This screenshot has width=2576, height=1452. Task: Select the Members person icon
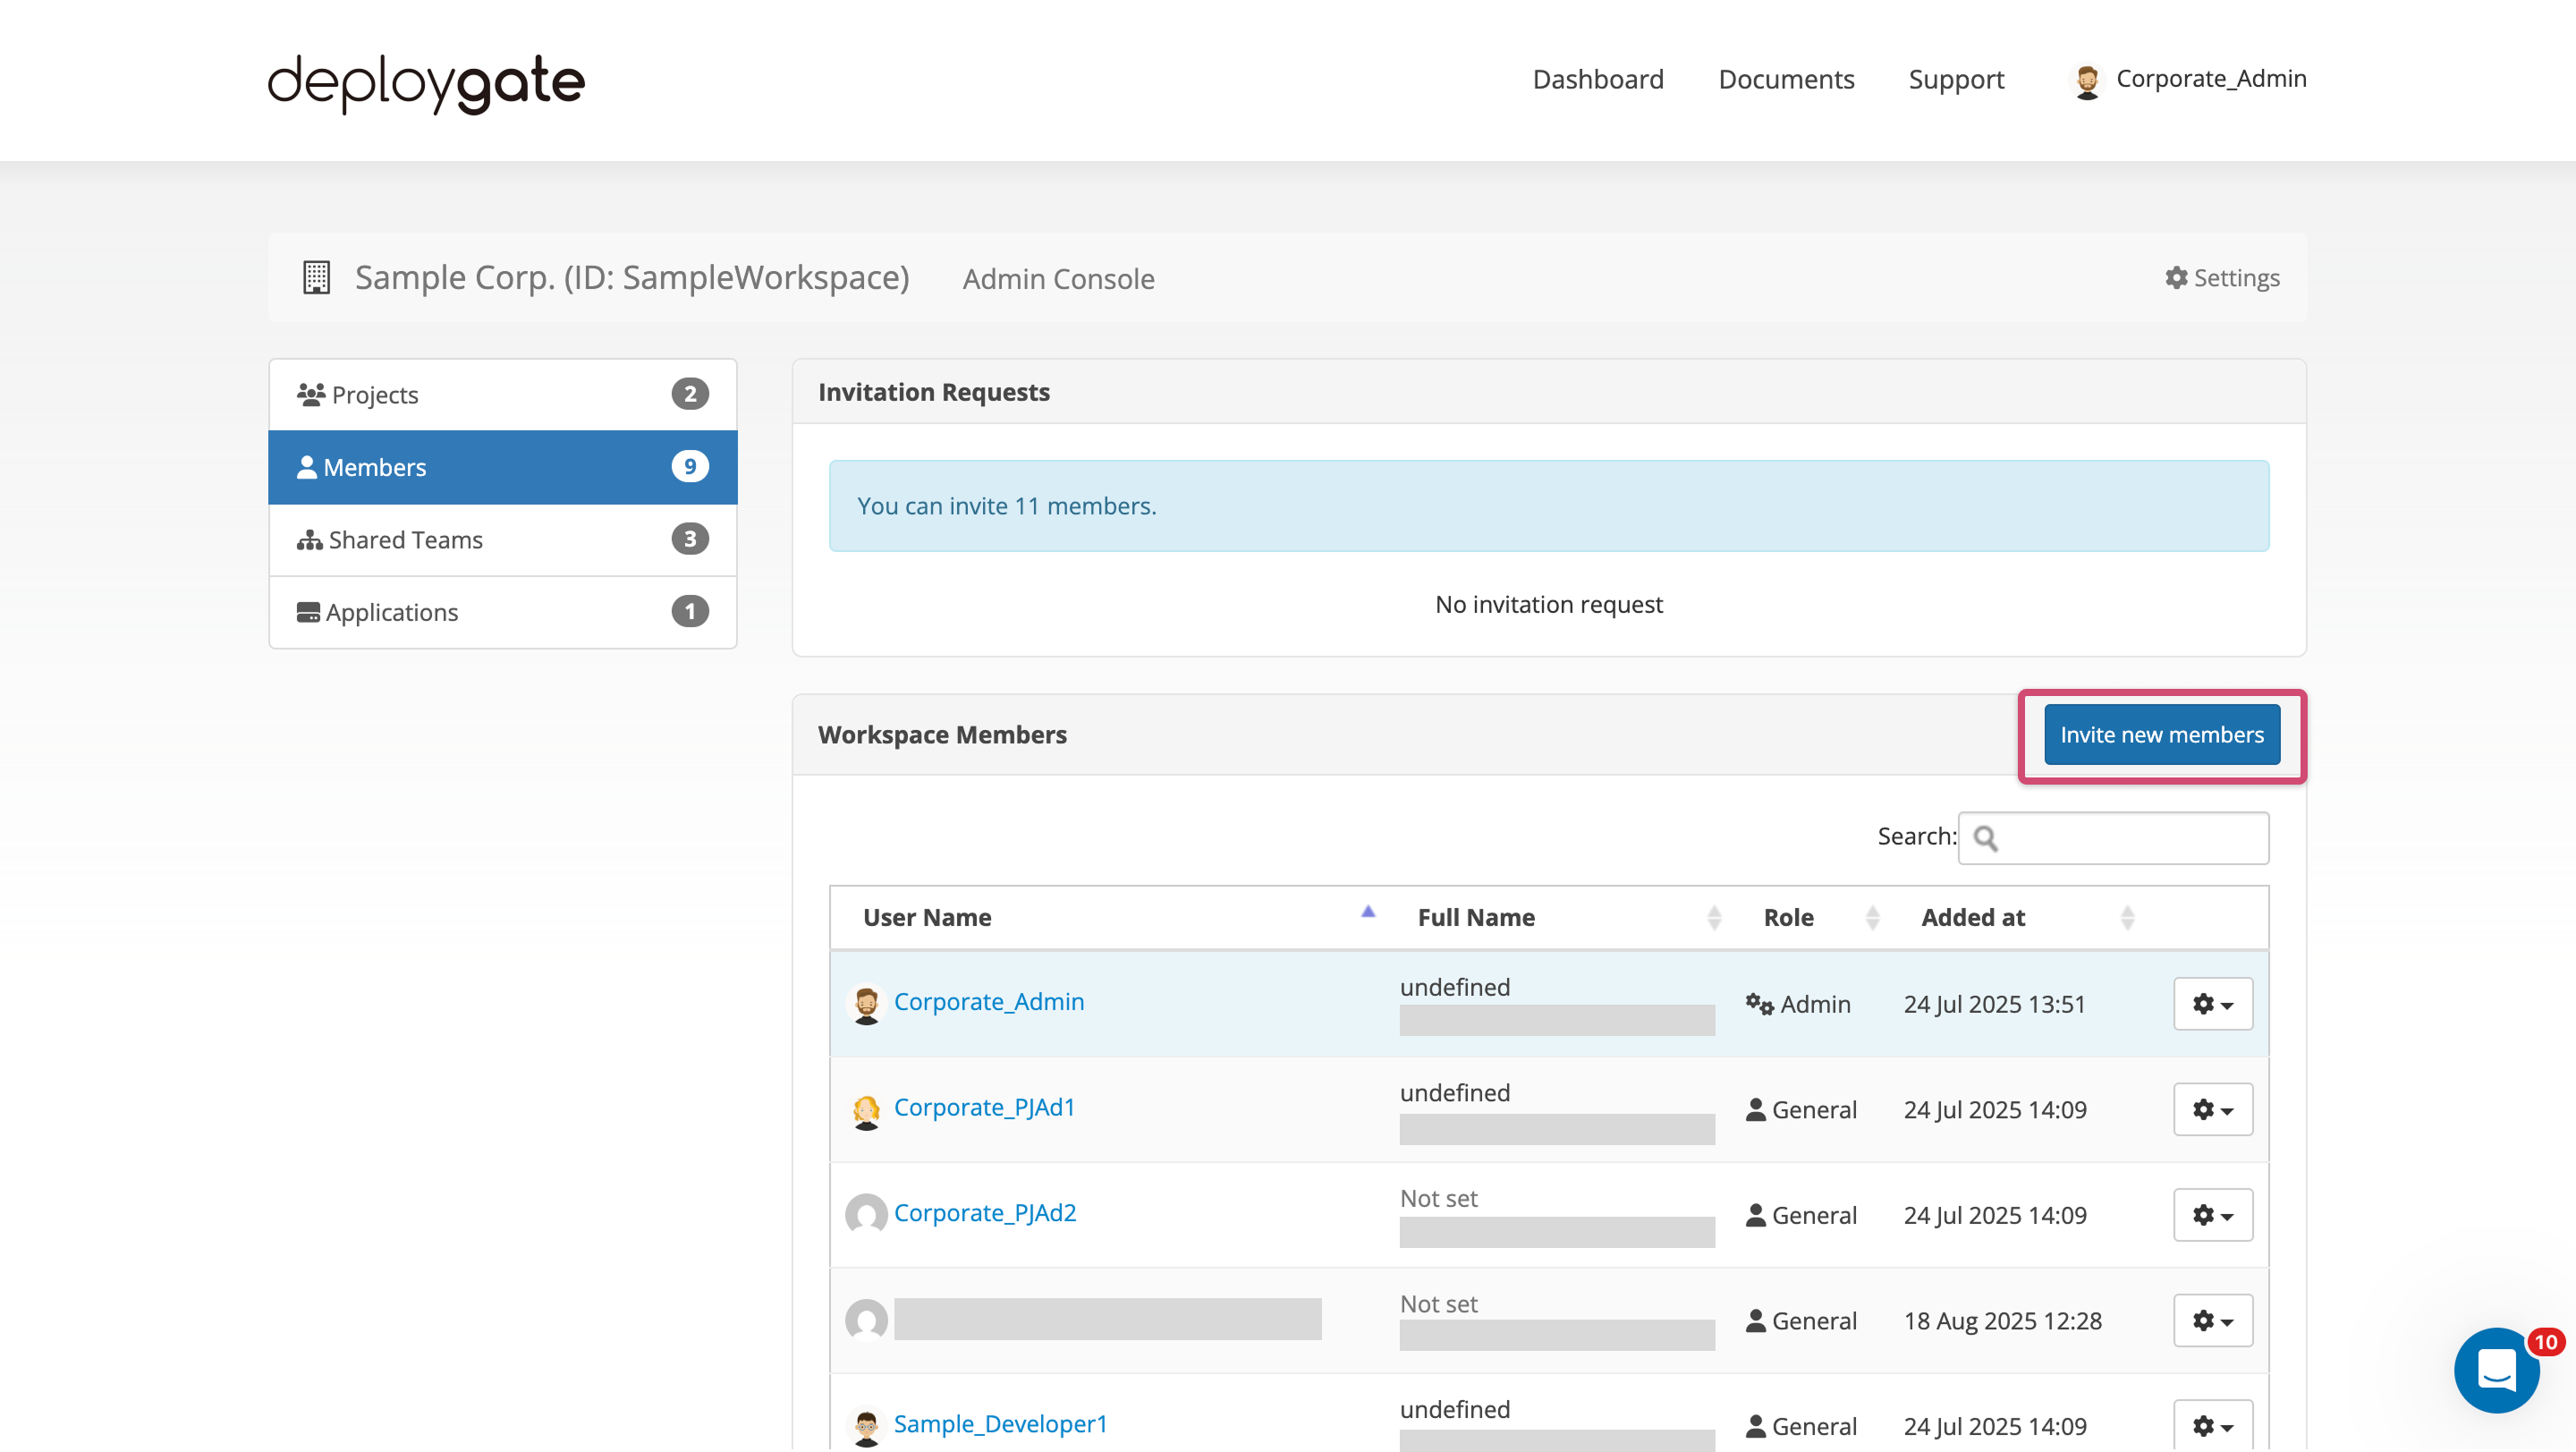click(308, 466)
